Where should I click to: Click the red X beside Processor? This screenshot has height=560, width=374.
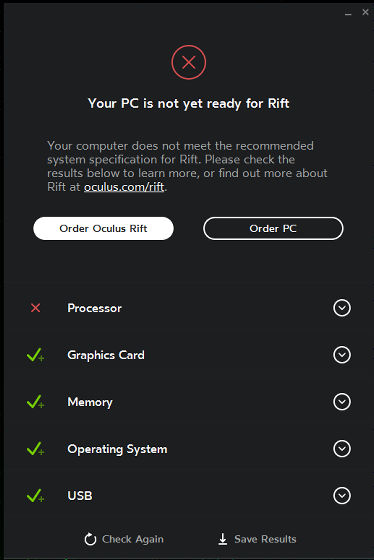point(35,308)
